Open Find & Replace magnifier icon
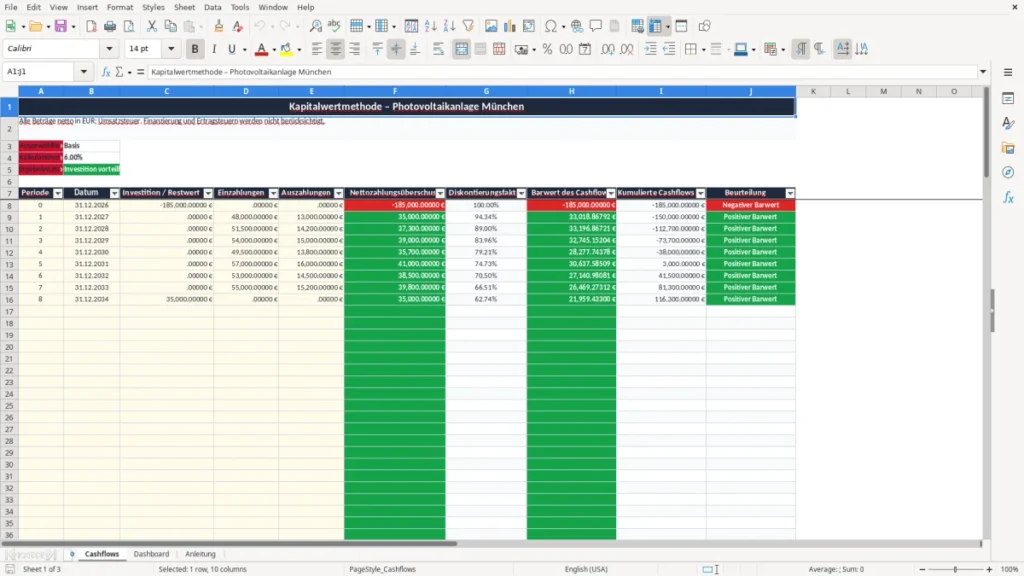The image size is (1024, 576). click(x=315, y=26)
